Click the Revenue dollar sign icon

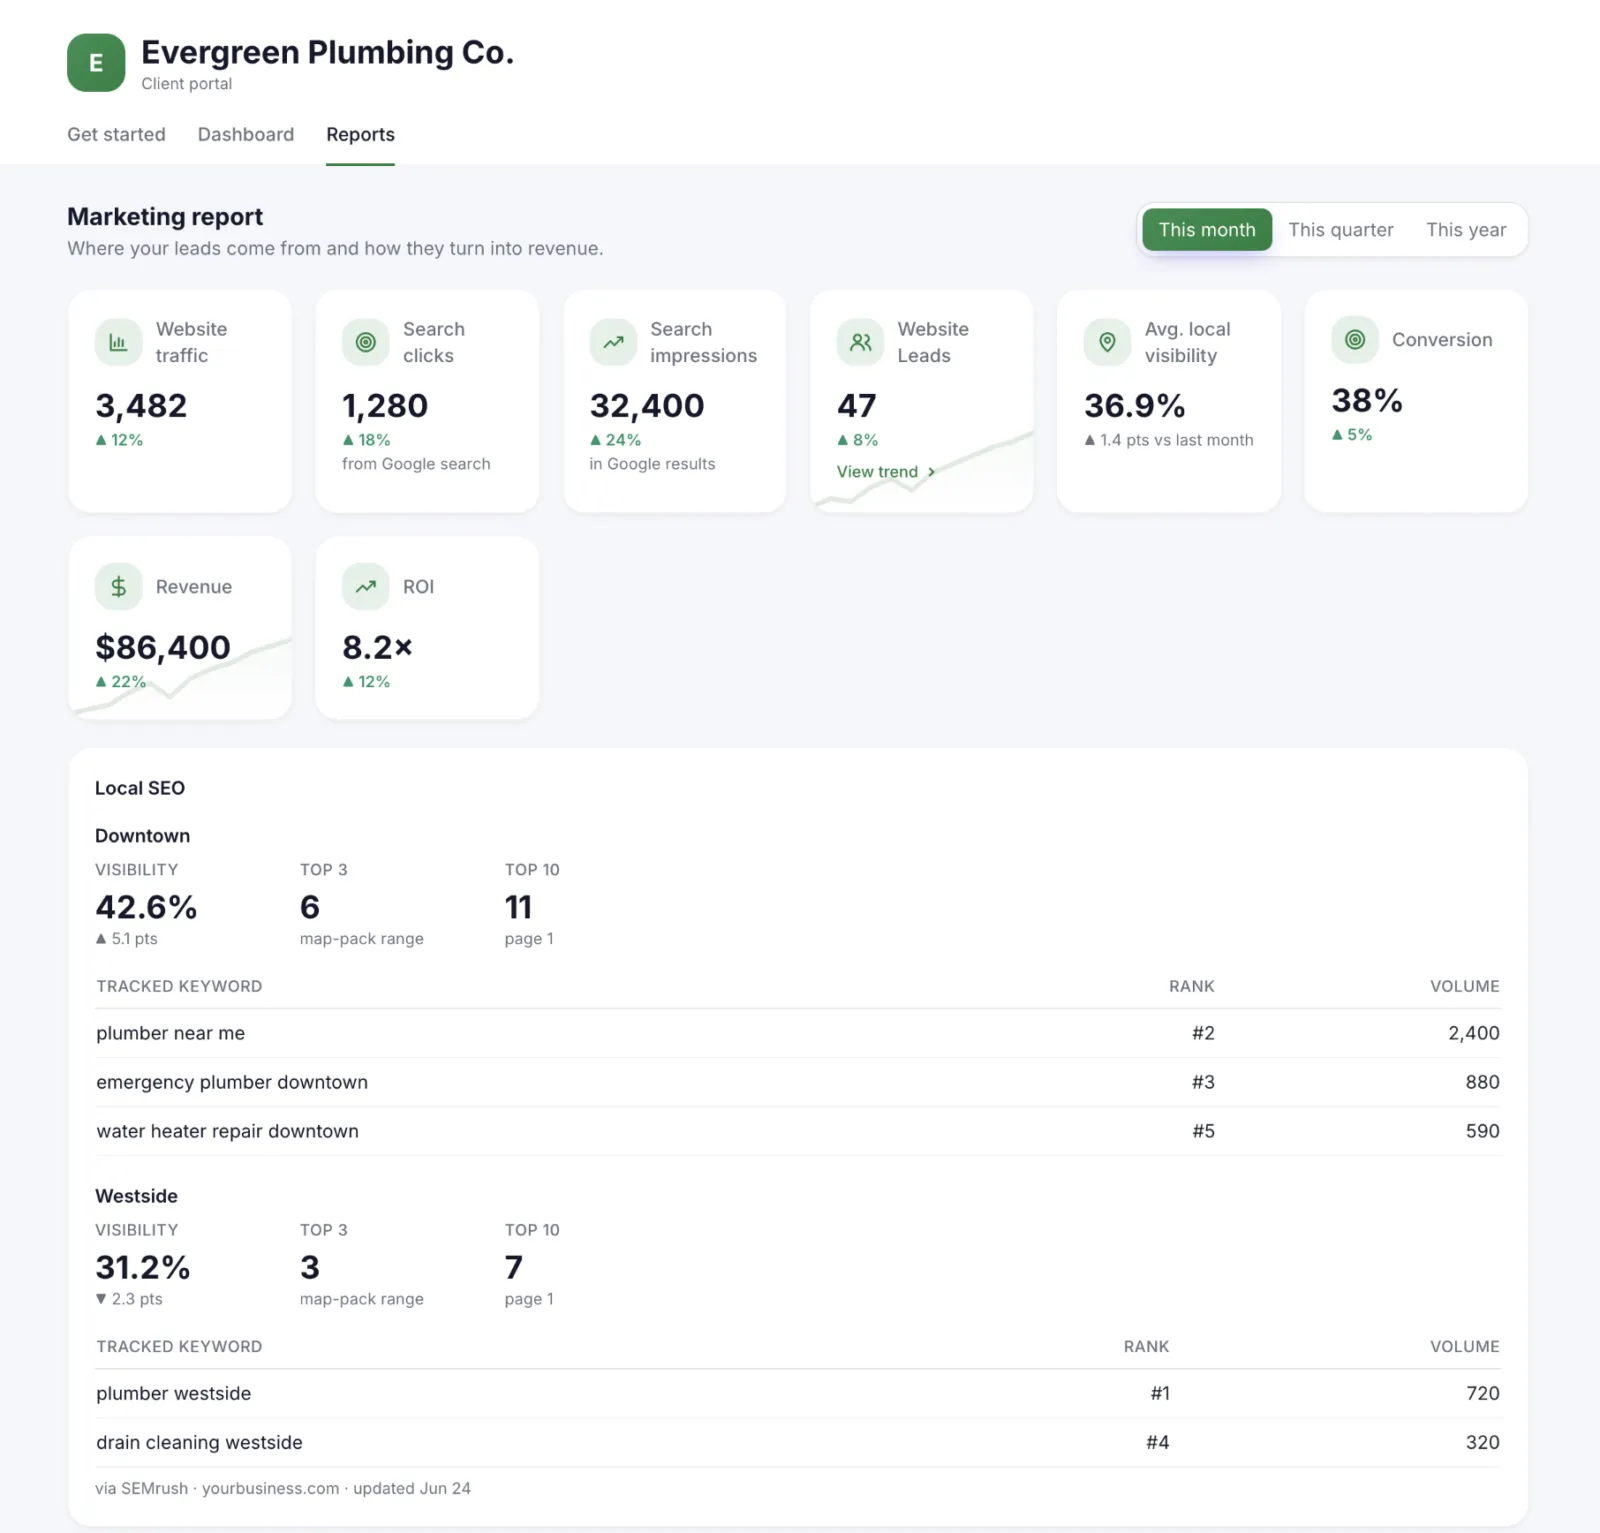[118, 586]
